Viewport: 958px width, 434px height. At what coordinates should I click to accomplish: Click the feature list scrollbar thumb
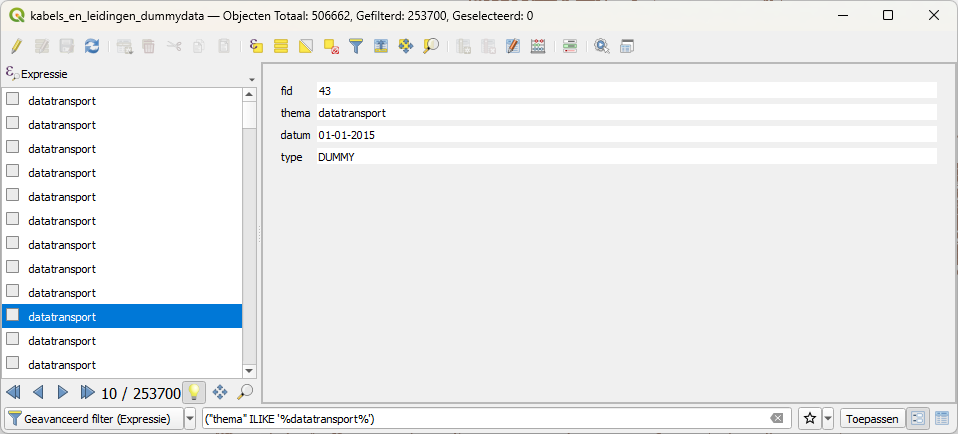coord(249,115)
